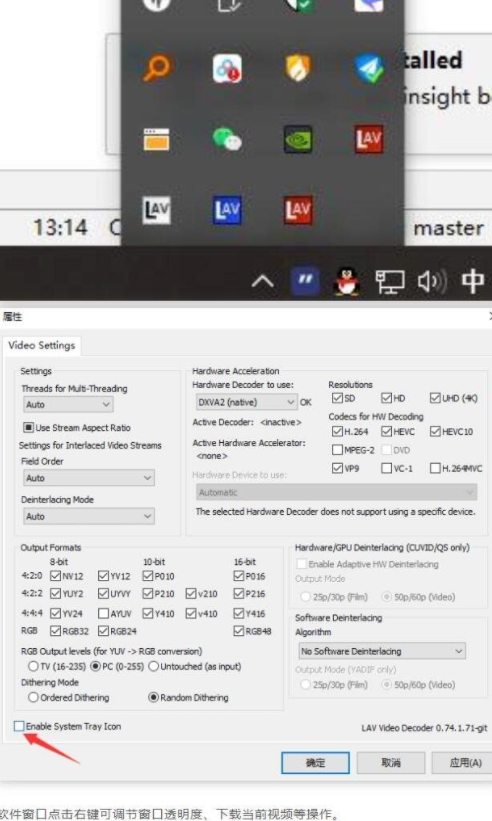This screenshot has height=821, width=492.
Task: Toggle the HEVC codec checkbox
Action: (387, 431)
